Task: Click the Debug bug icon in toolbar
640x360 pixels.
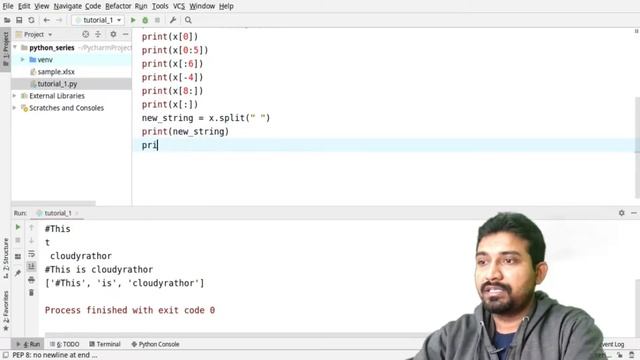Action: 145,20
